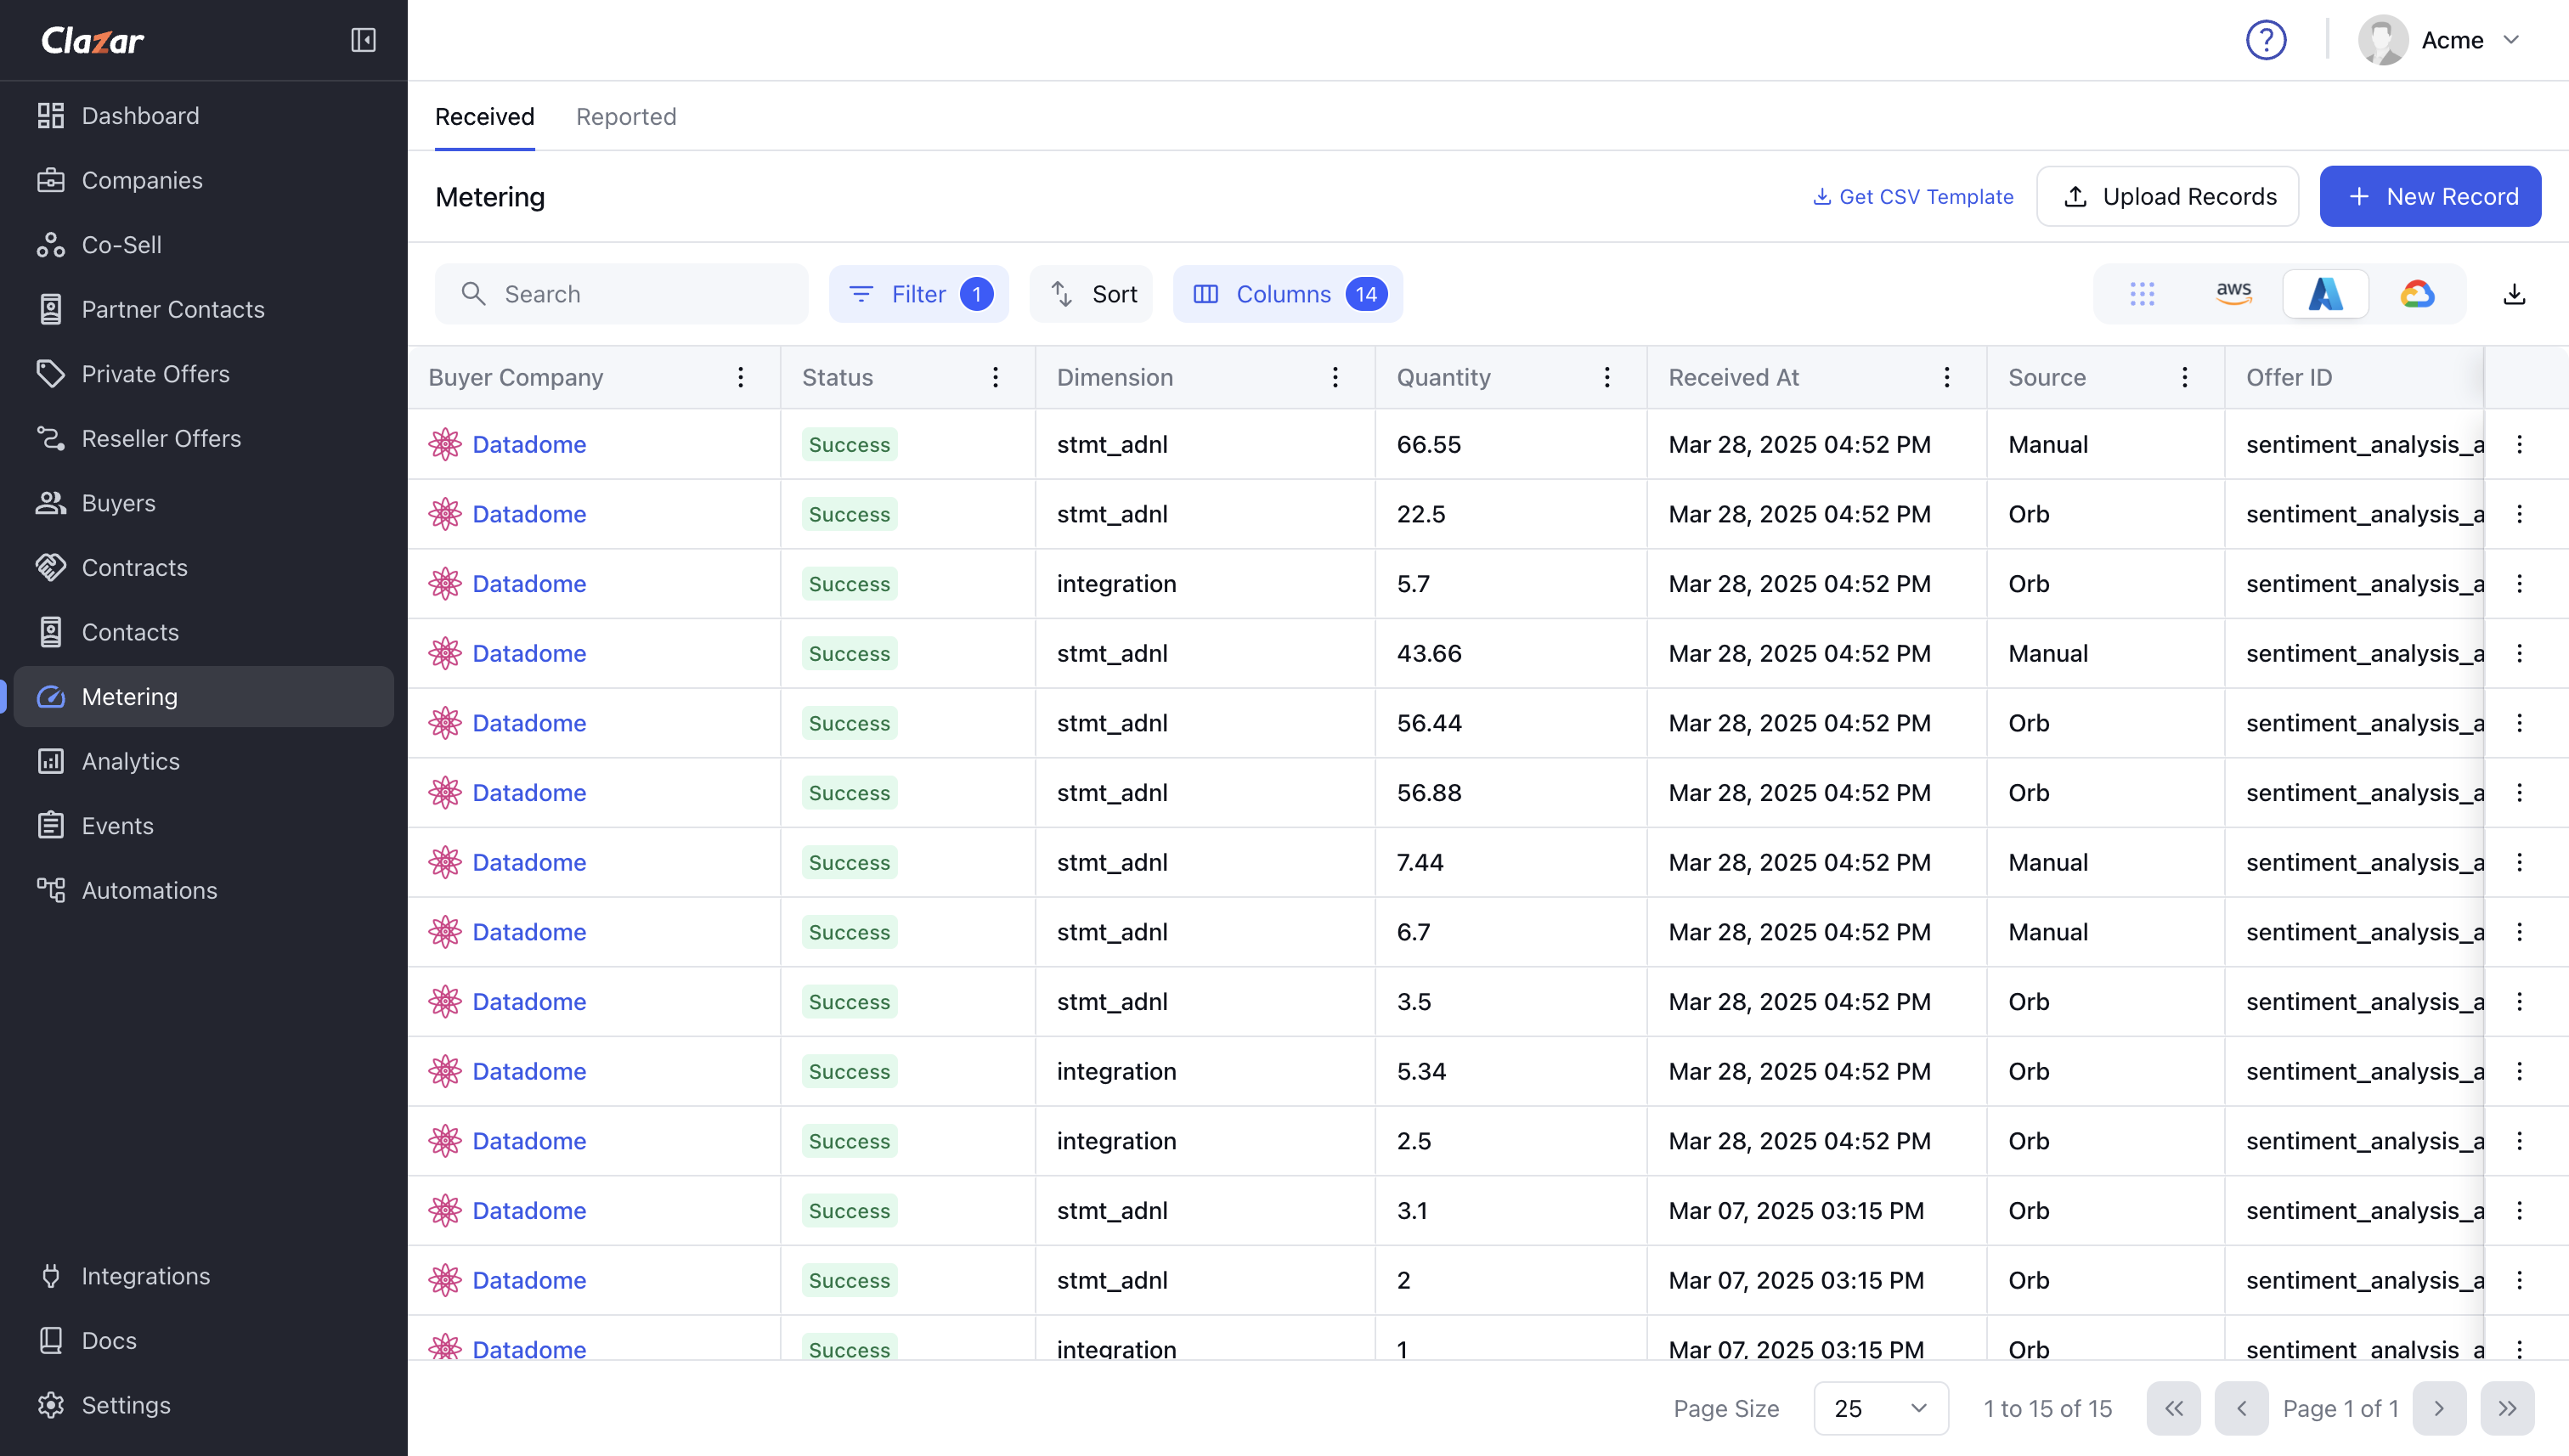Open Quantity column options menu
The width and height of the screenshot is (2569, 1456).
pos(1607,377)
